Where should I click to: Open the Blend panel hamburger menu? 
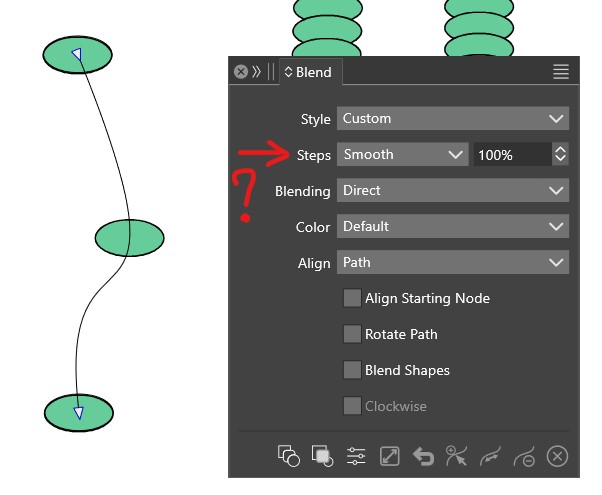pyautogui.click(x=561, y=72)
